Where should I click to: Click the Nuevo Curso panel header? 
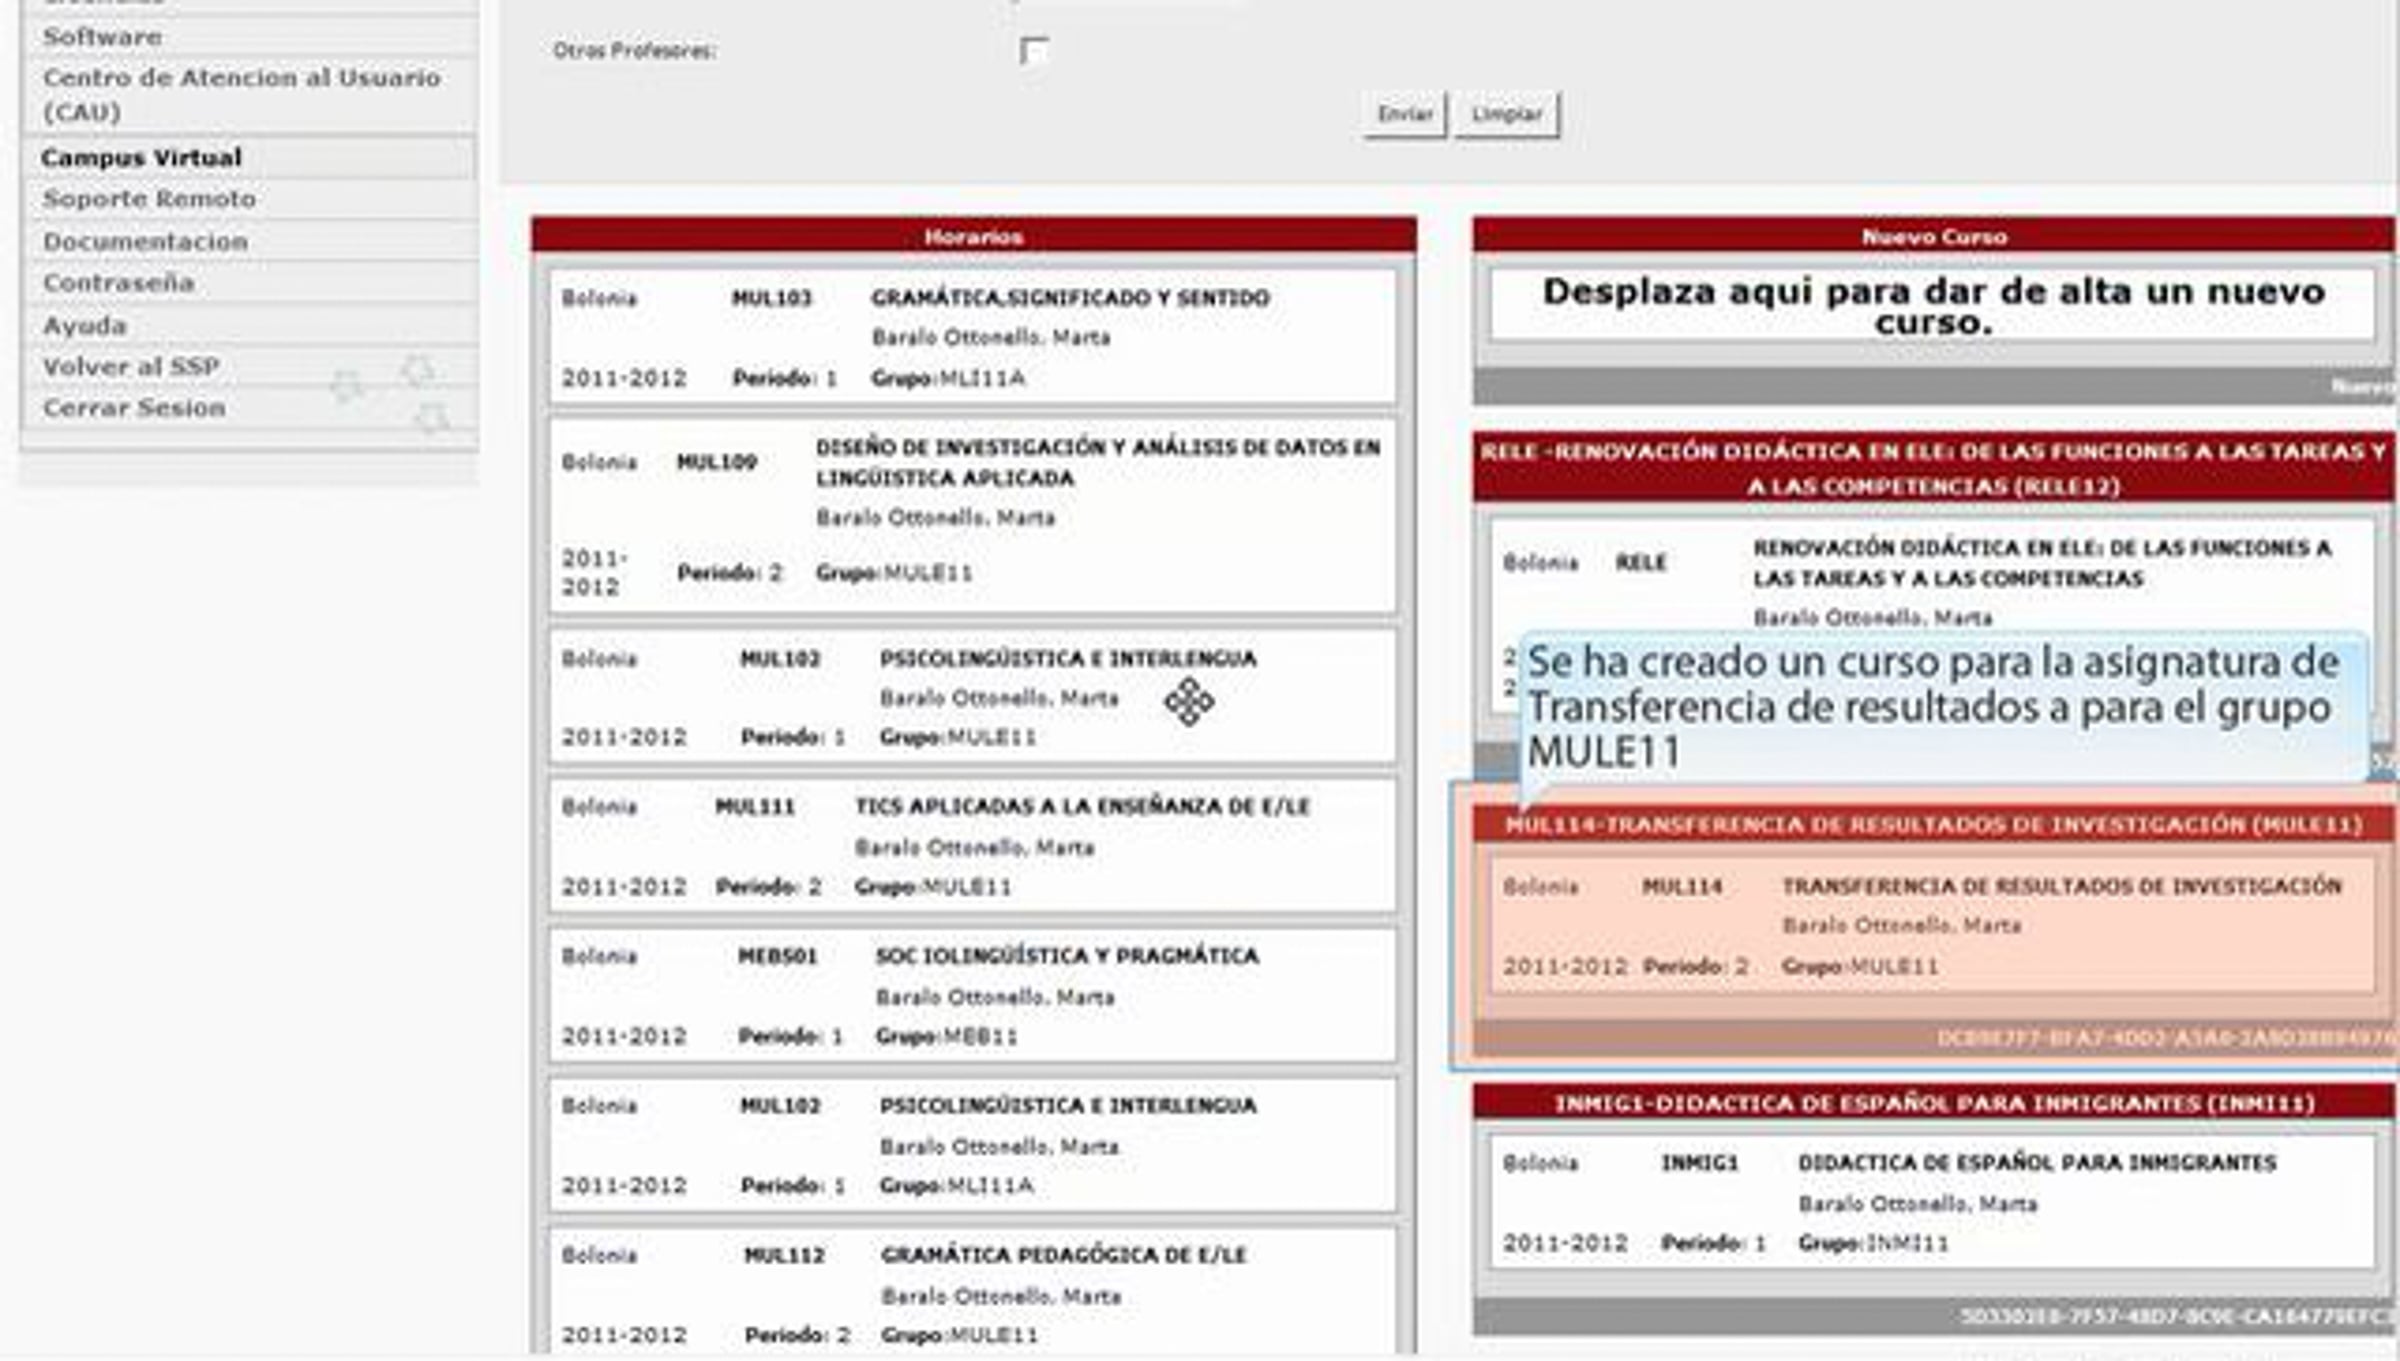click(1934, 236)
